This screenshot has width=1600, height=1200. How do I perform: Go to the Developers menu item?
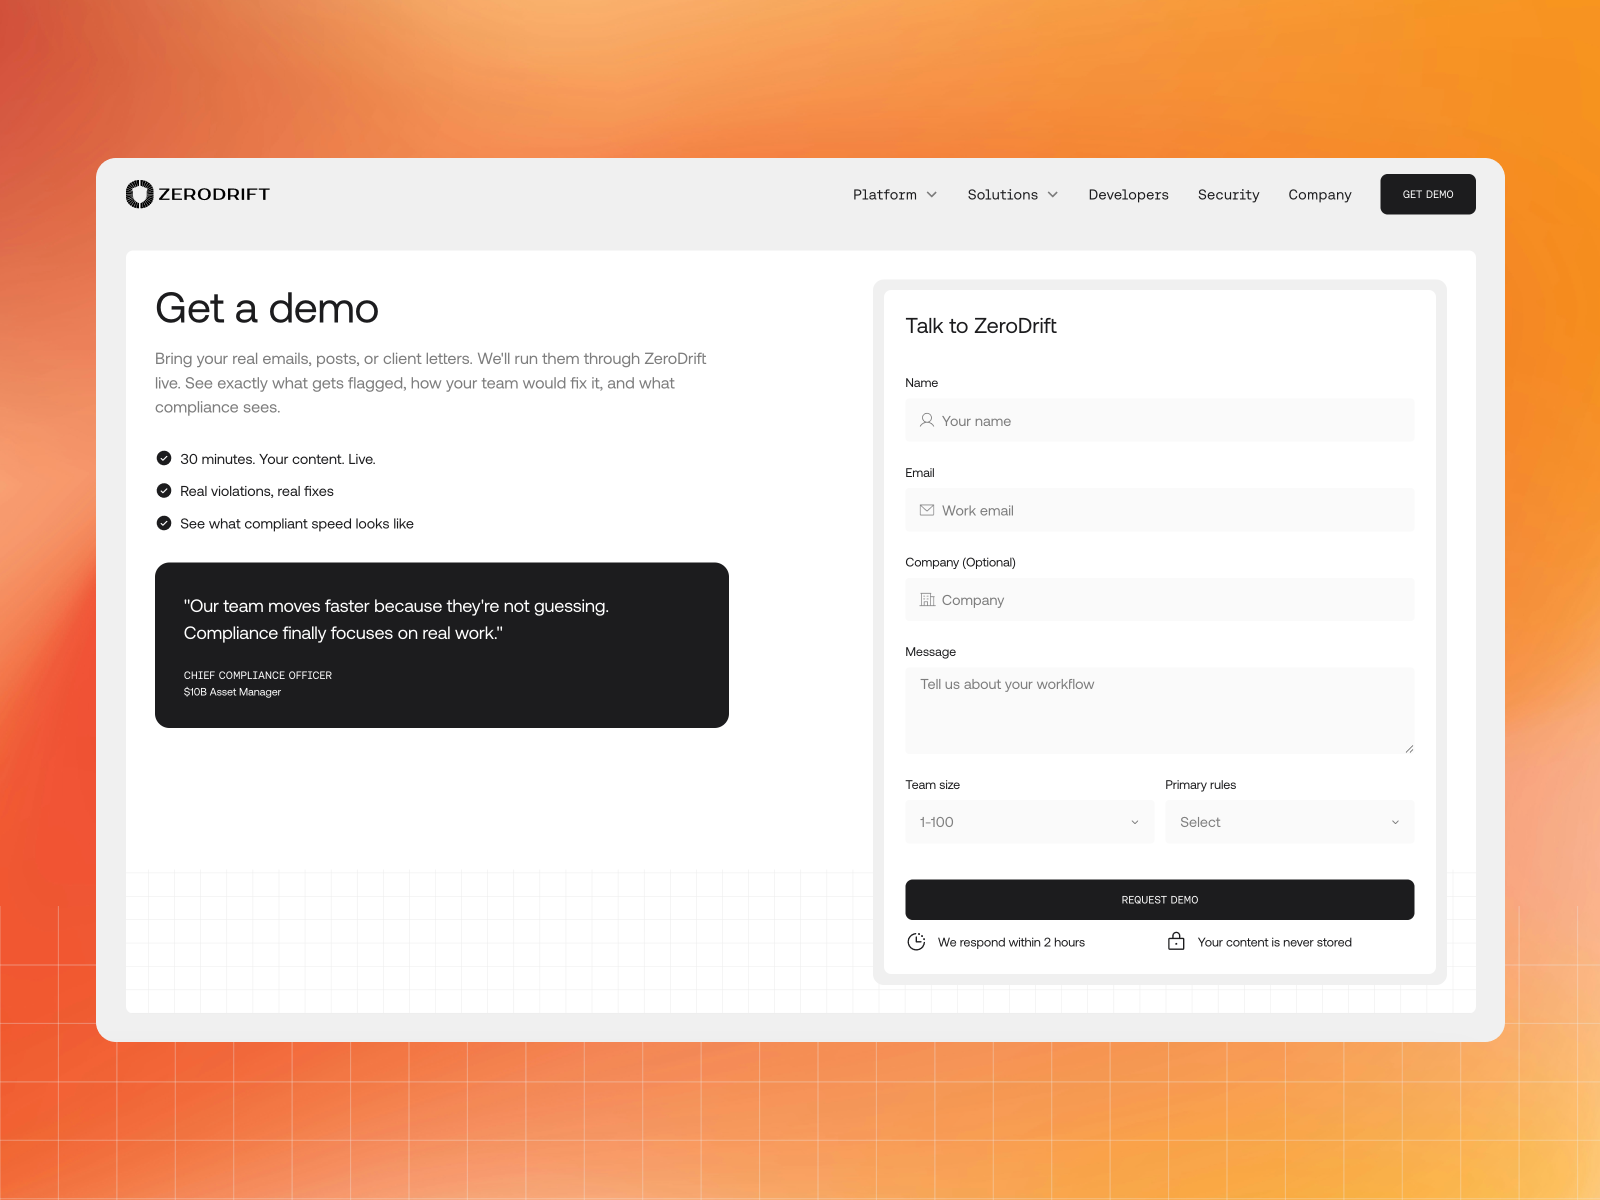(x=1128, y=195)
